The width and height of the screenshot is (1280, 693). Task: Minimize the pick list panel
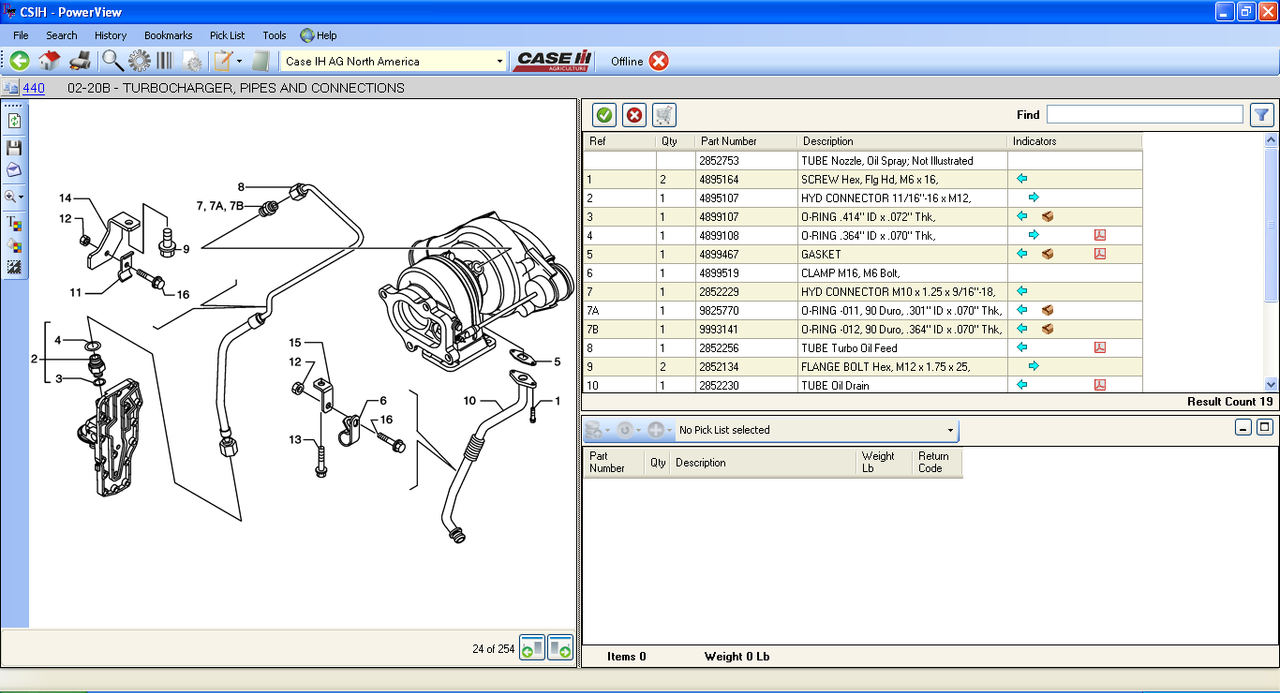click(x=1243, y=427)
